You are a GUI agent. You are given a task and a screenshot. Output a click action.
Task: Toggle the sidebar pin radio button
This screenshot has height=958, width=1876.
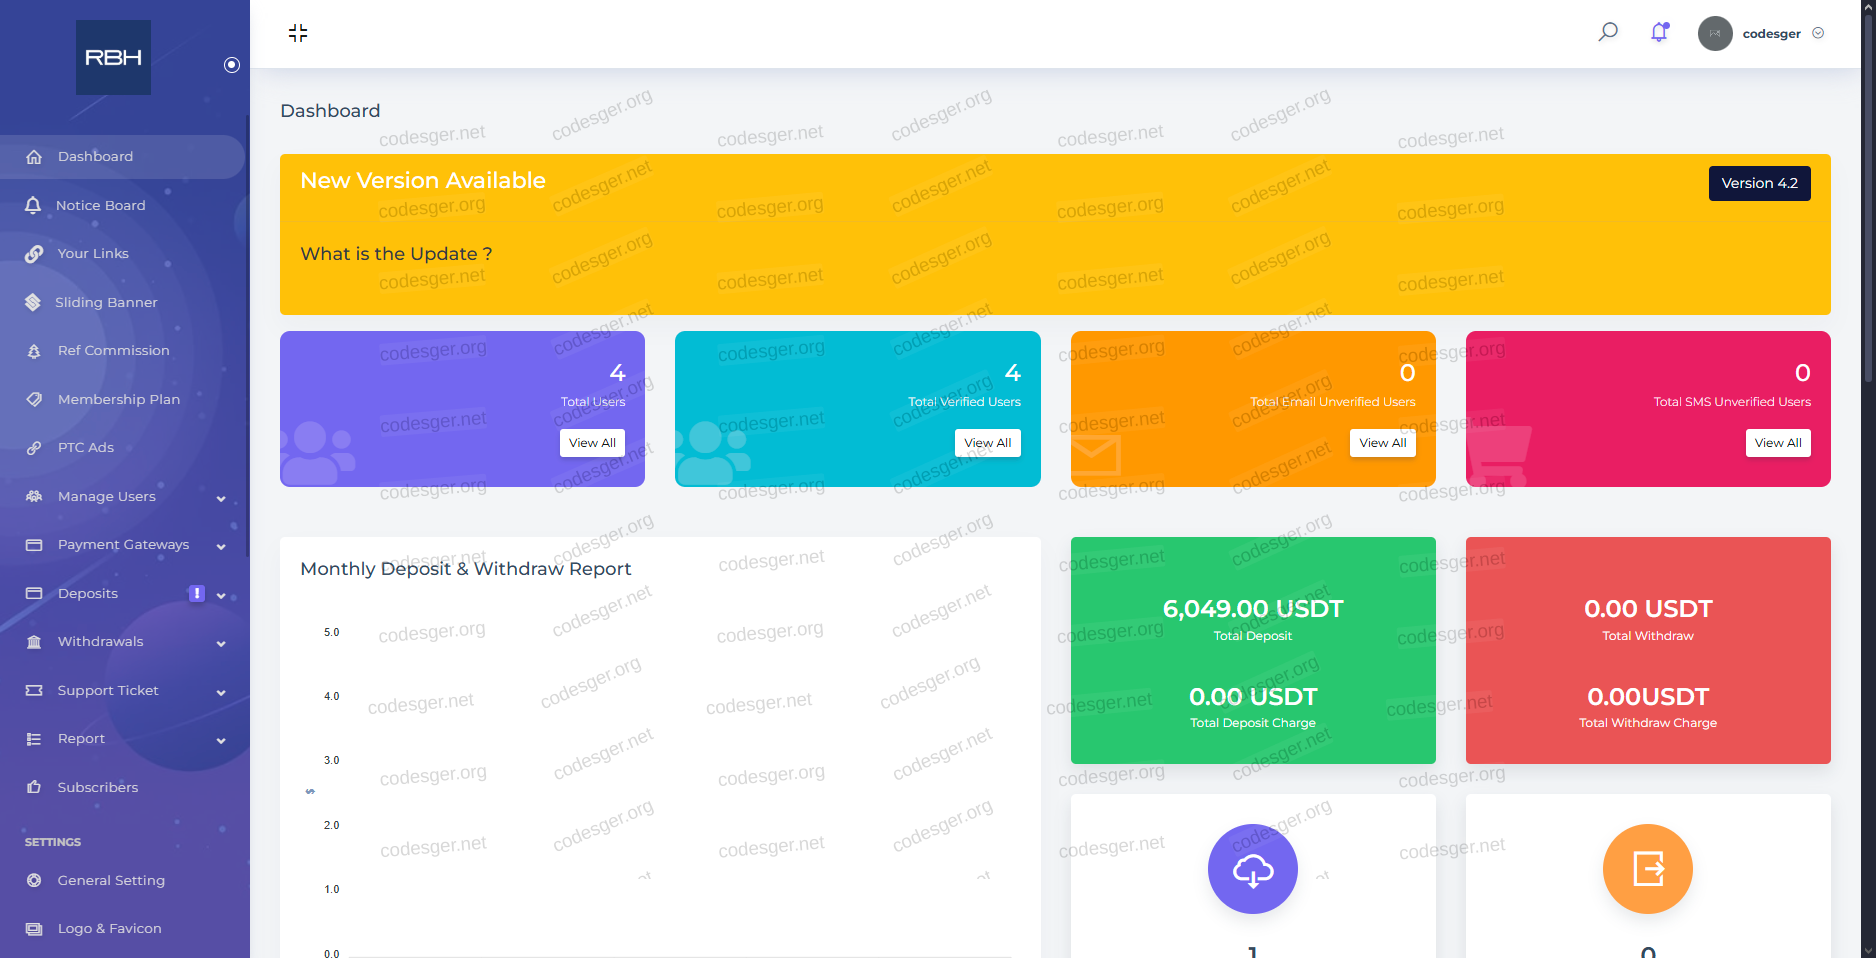(x=232, y=65)
